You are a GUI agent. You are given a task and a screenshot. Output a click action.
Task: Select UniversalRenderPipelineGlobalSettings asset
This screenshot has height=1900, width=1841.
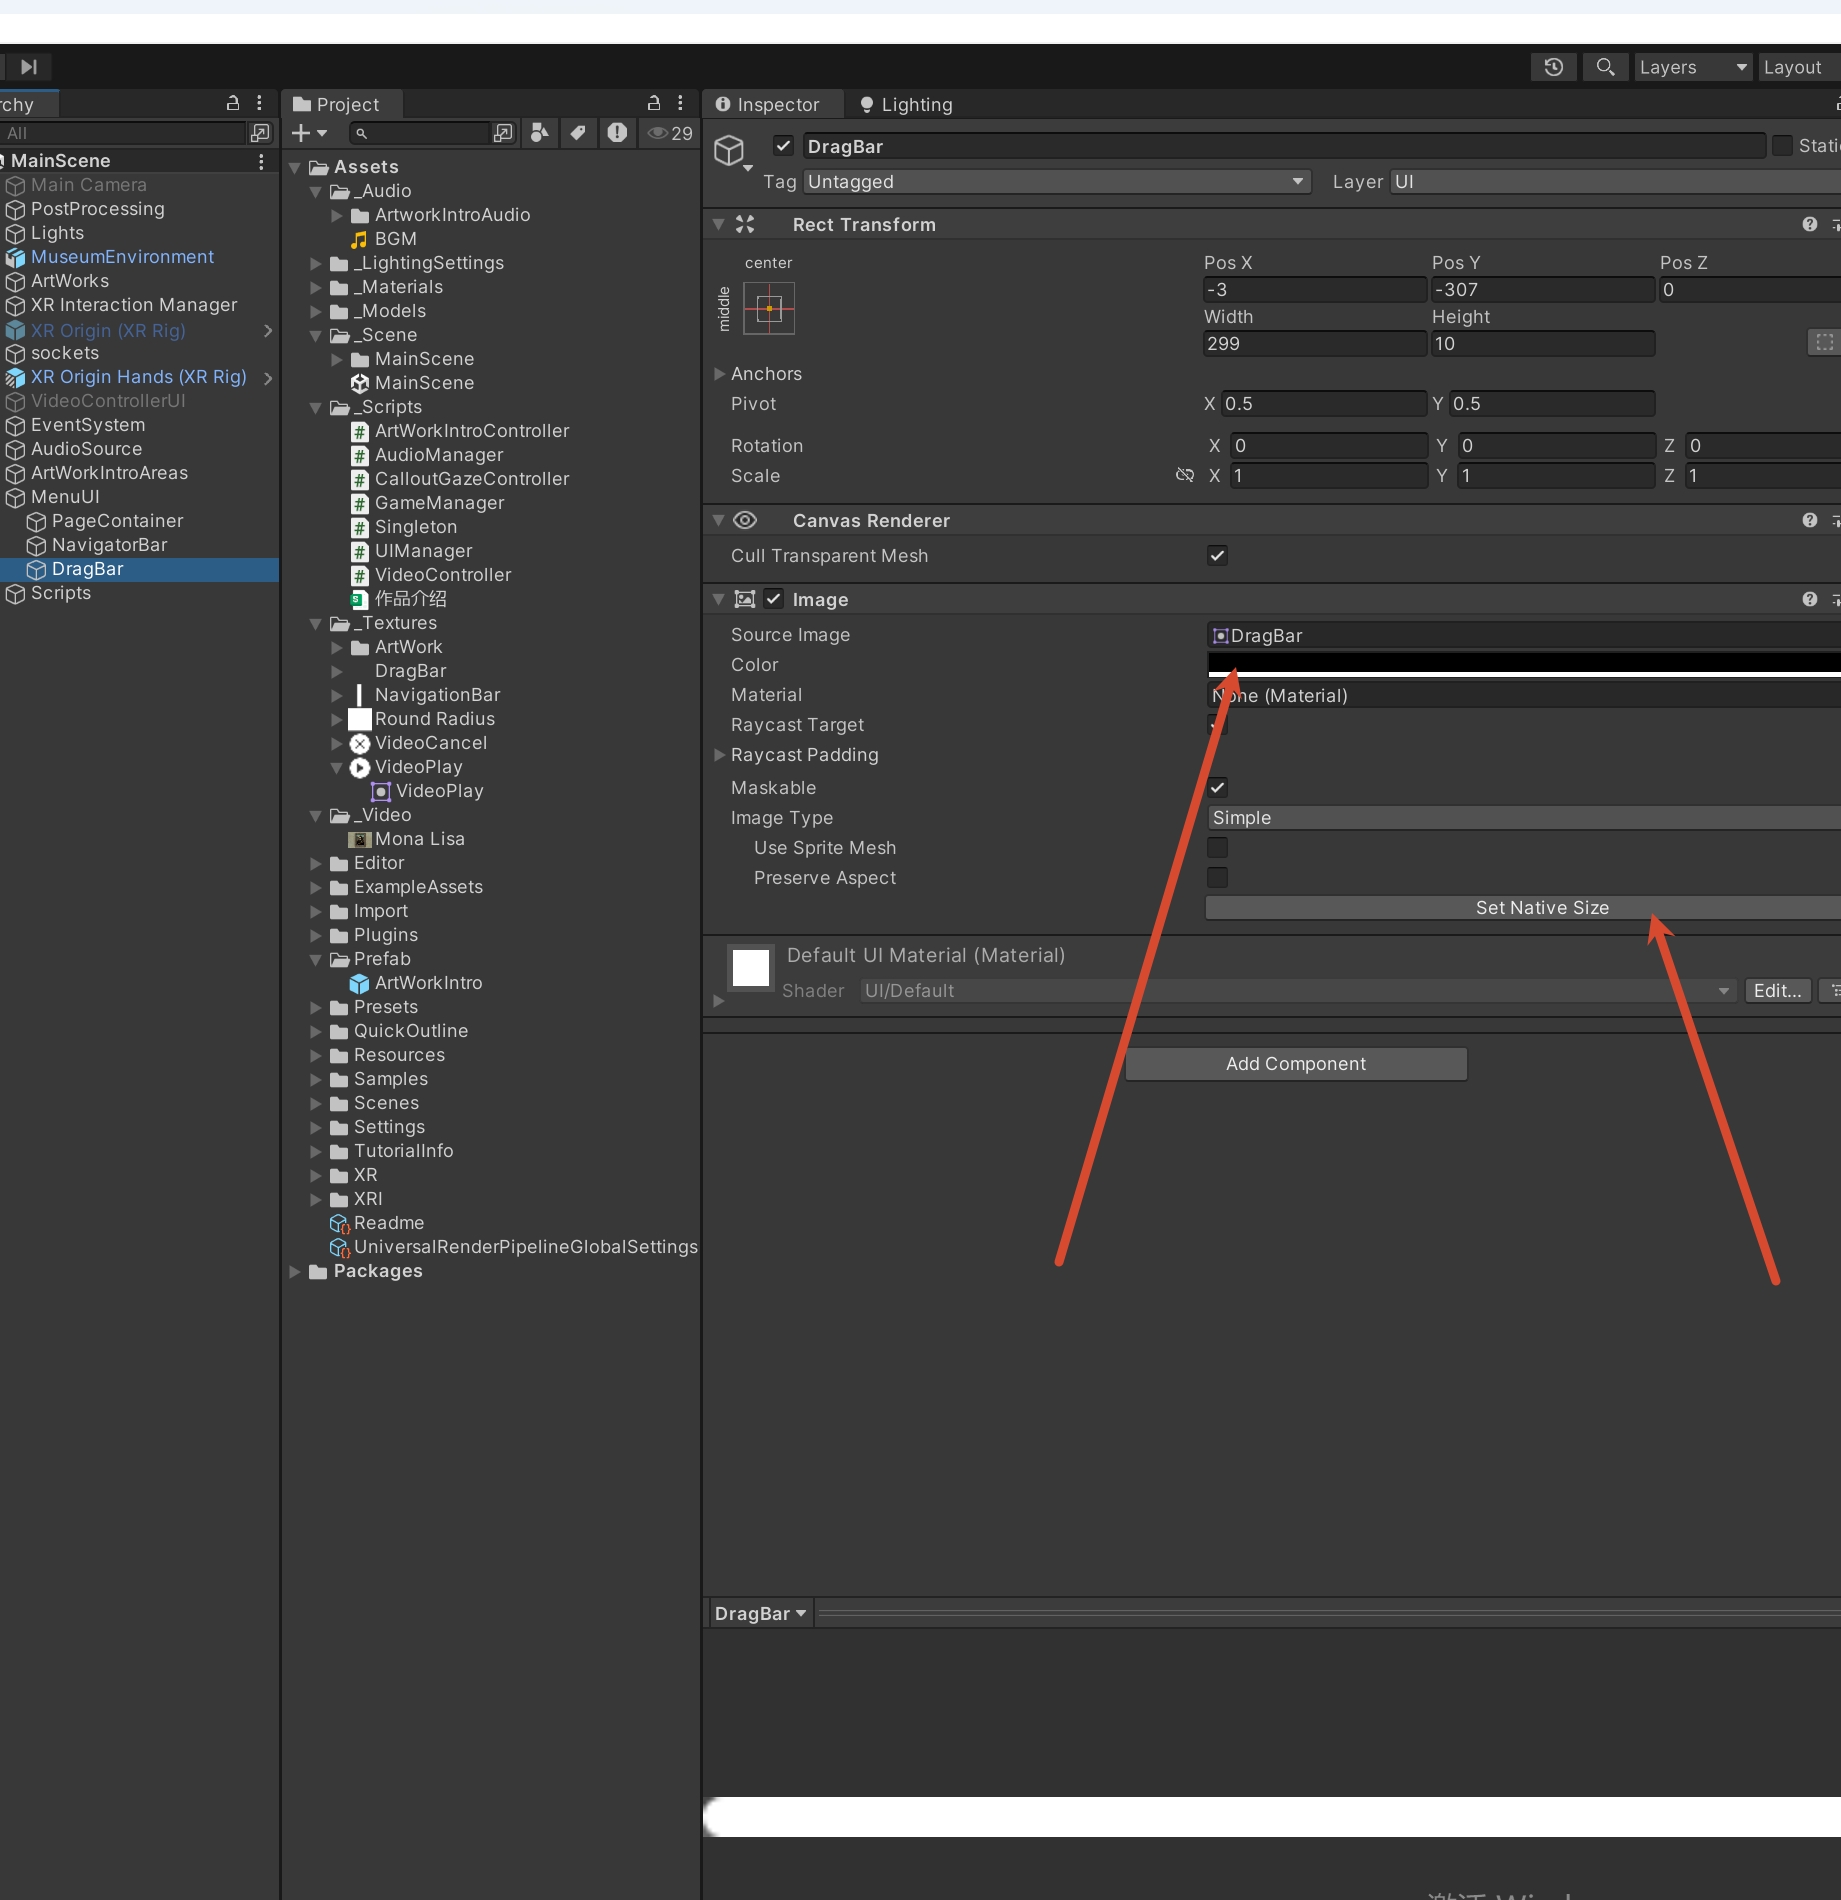pos(526,1247)
